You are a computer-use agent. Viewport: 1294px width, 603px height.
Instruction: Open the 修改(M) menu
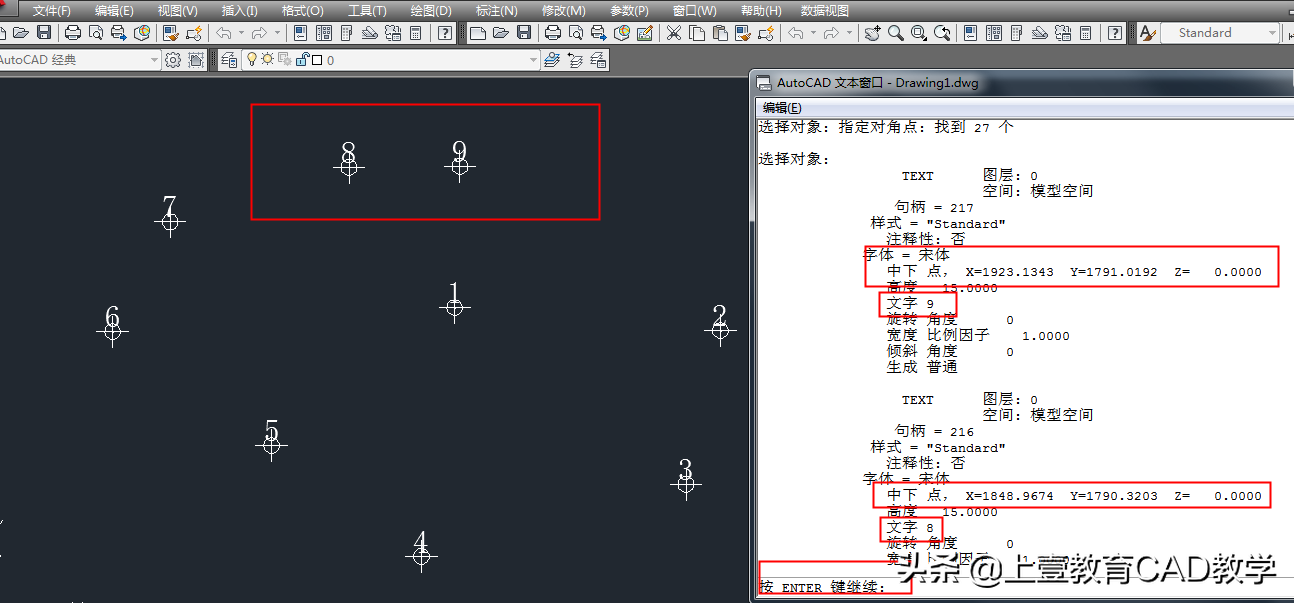click(x=563, y=10)
